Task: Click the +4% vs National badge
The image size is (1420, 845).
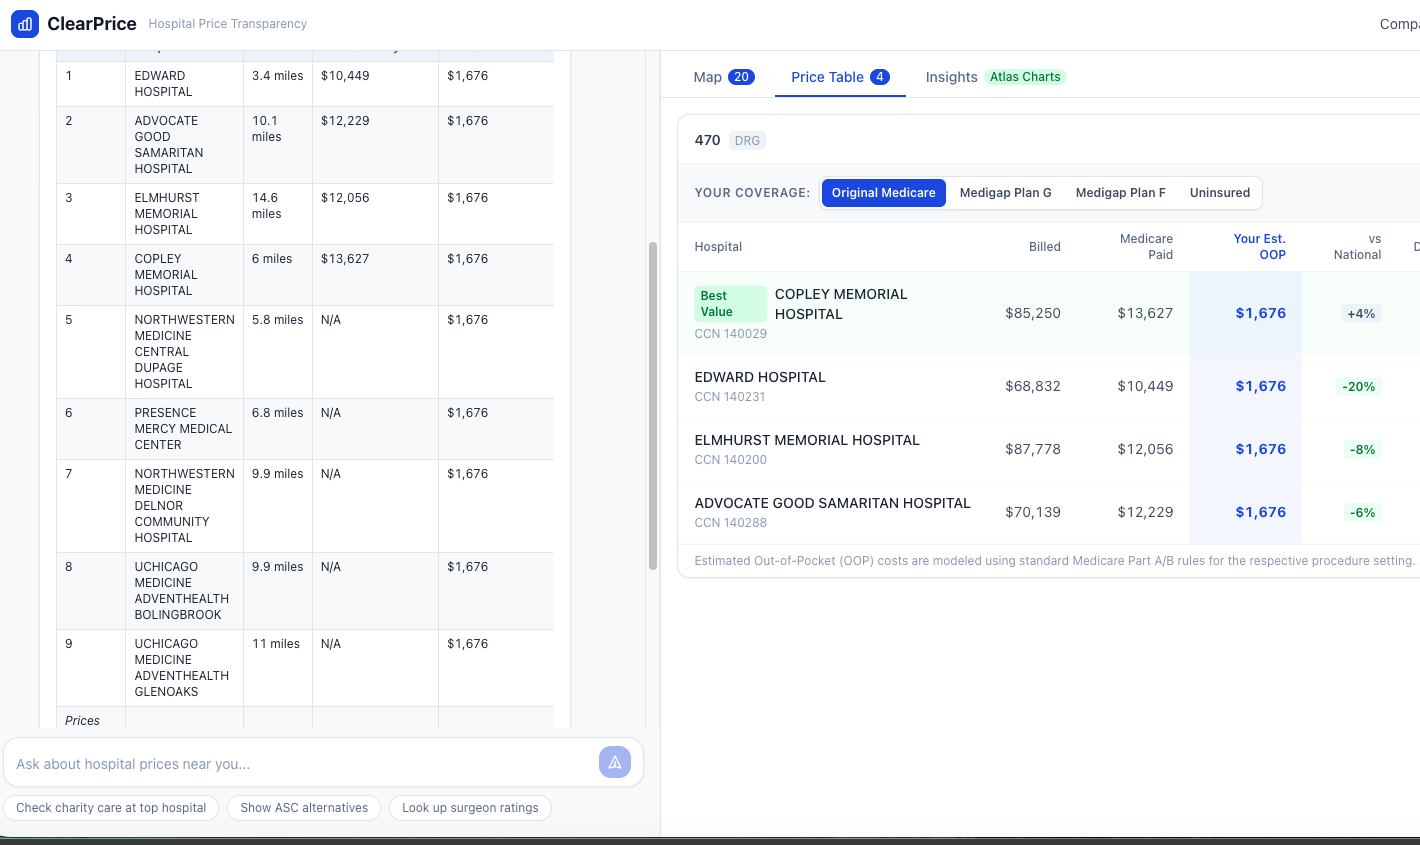Action: [1361, 314]
